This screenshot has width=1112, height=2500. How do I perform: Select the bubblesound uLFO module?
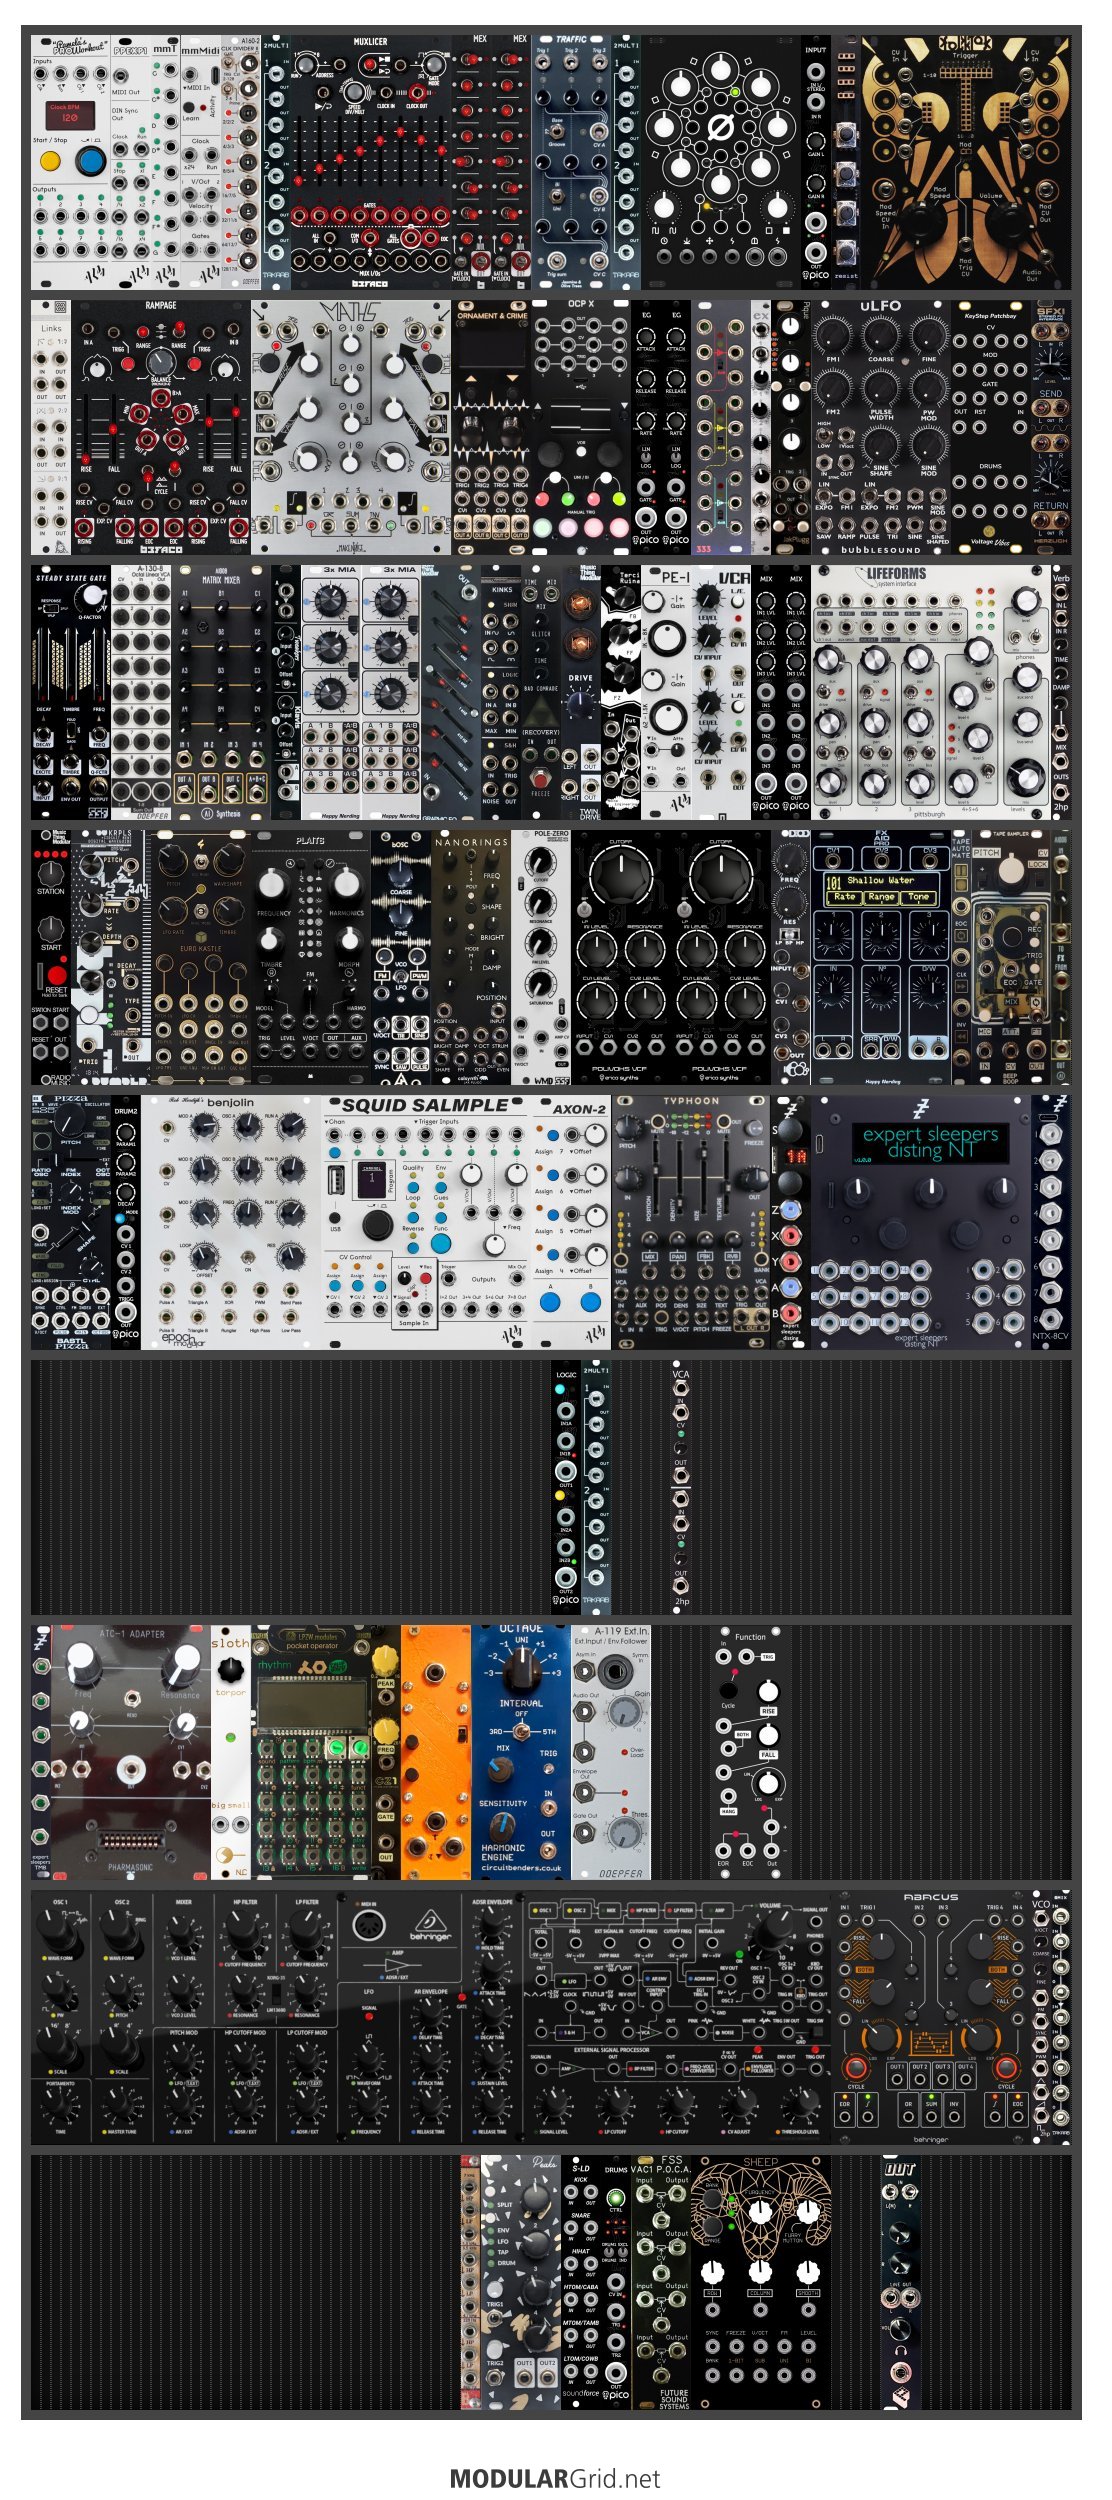881,428
